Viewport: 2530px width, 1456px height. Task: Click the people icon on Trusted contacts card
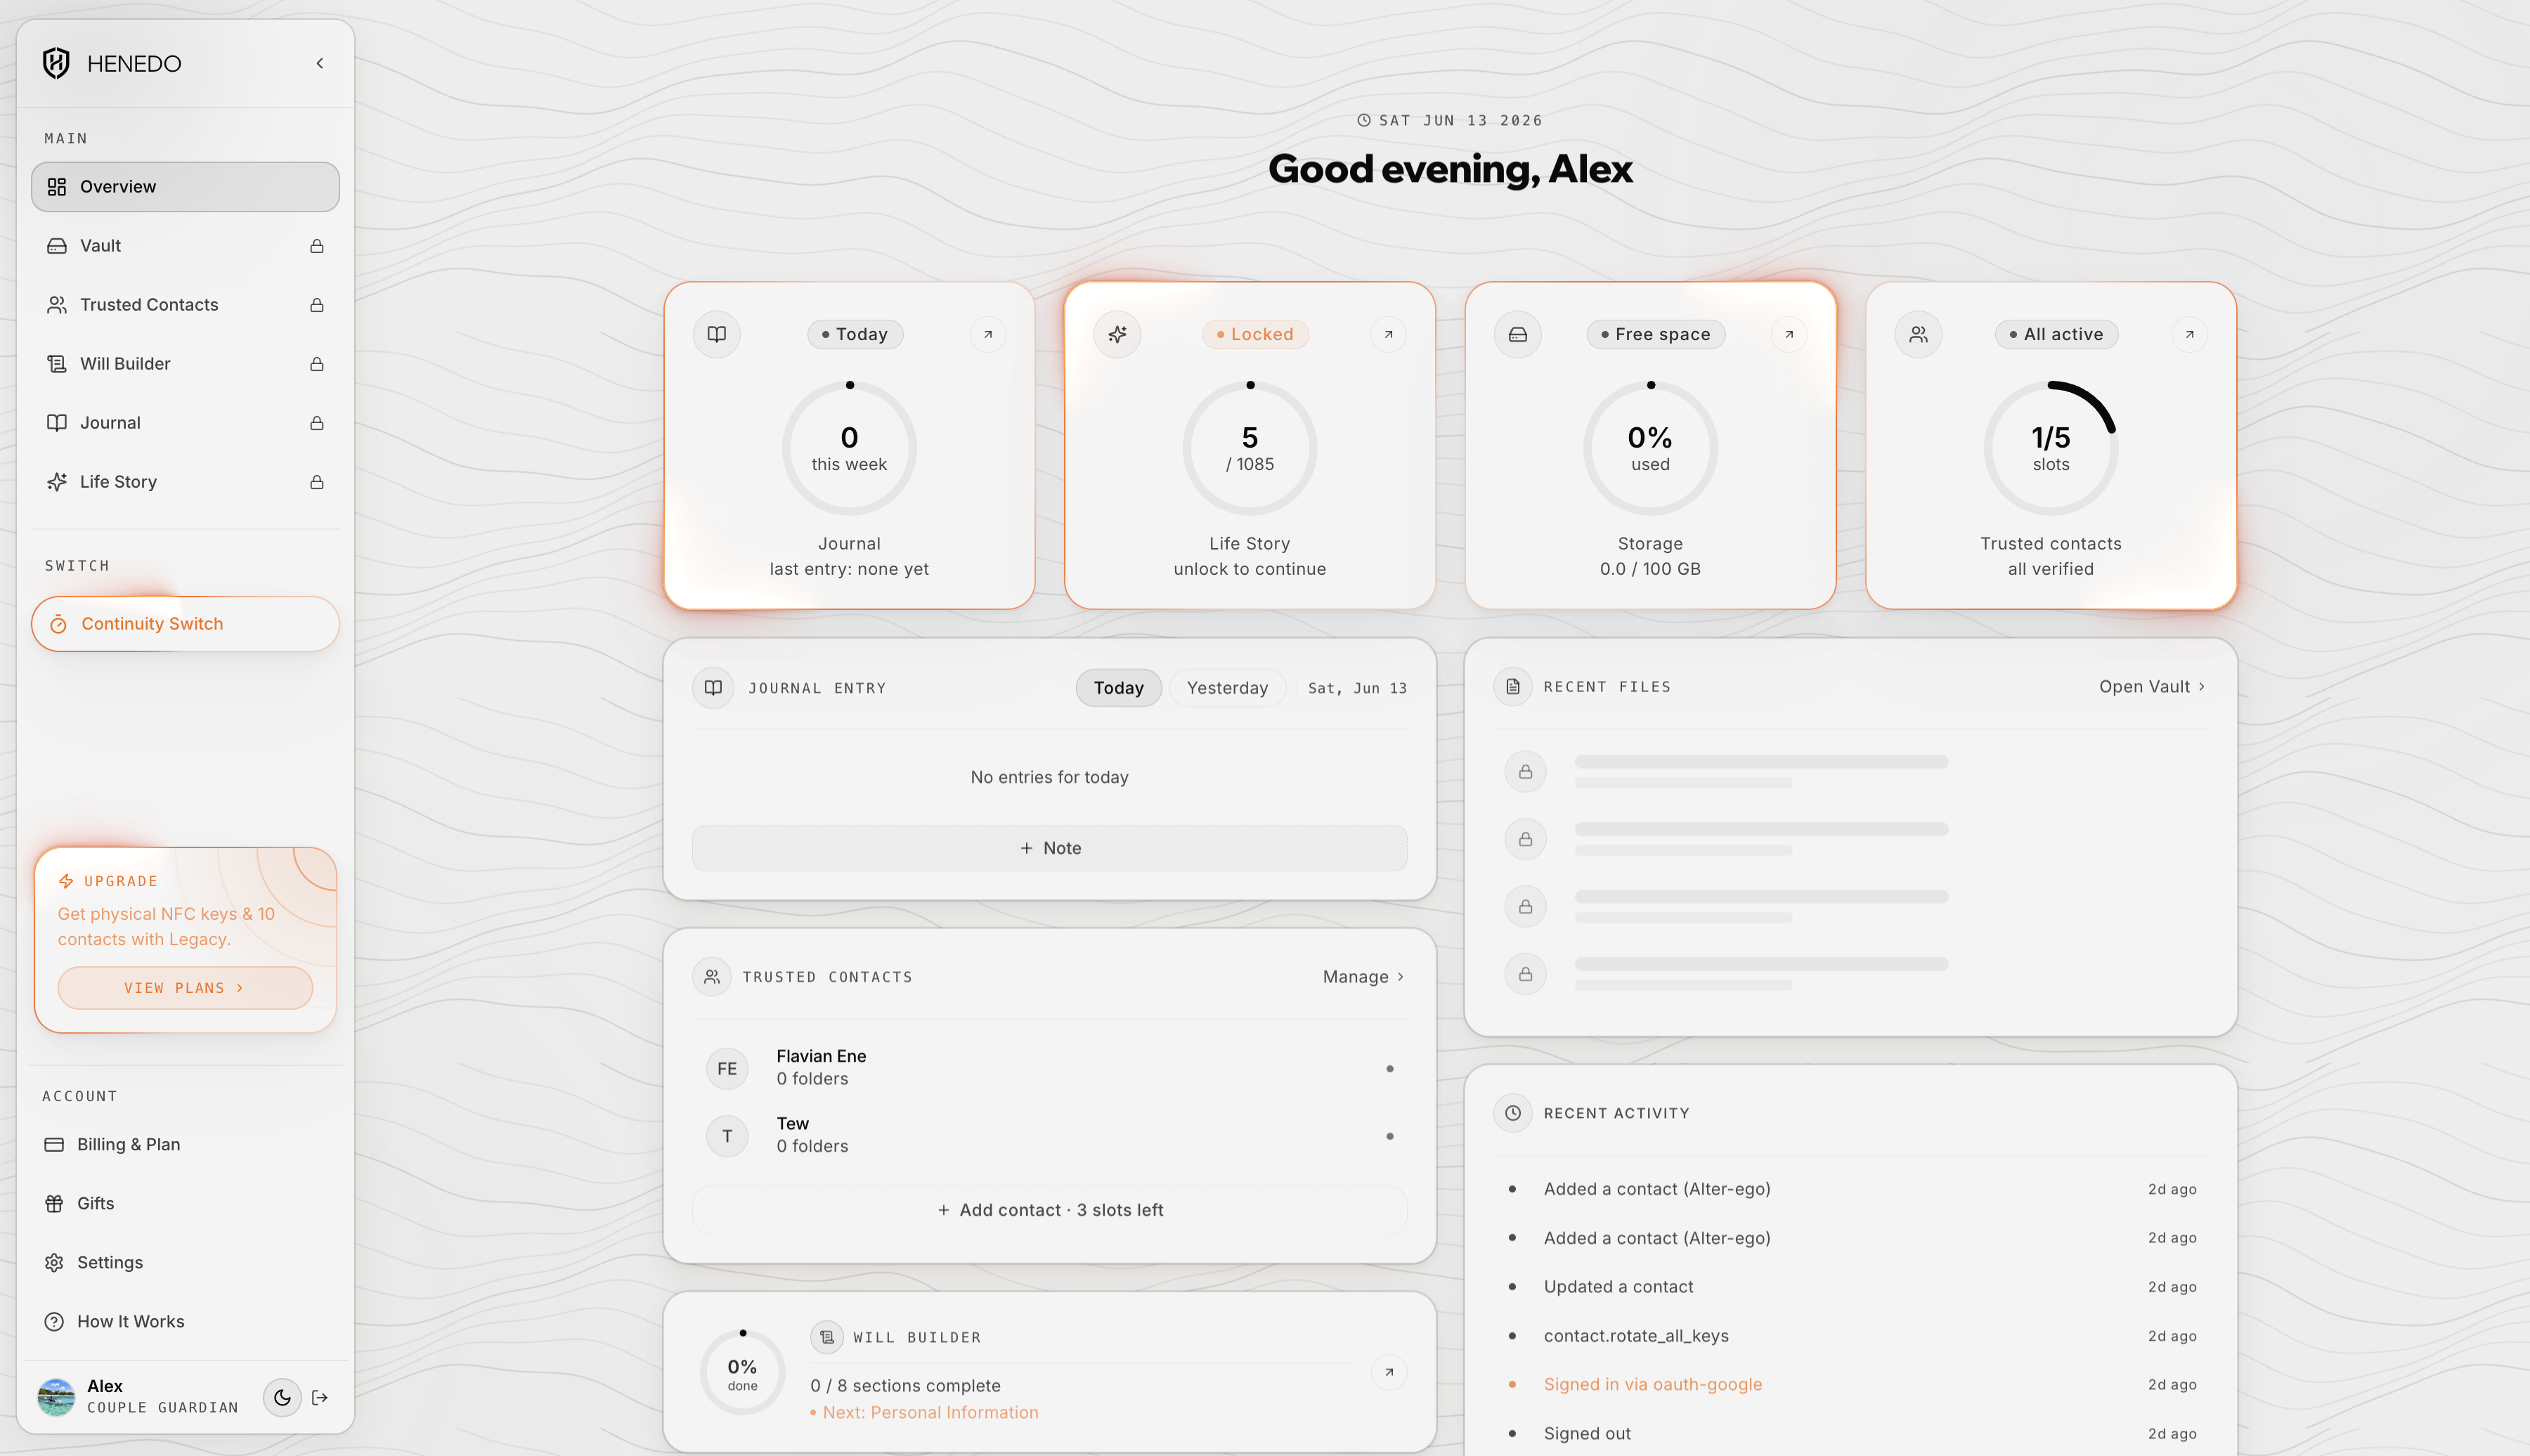1918,335
